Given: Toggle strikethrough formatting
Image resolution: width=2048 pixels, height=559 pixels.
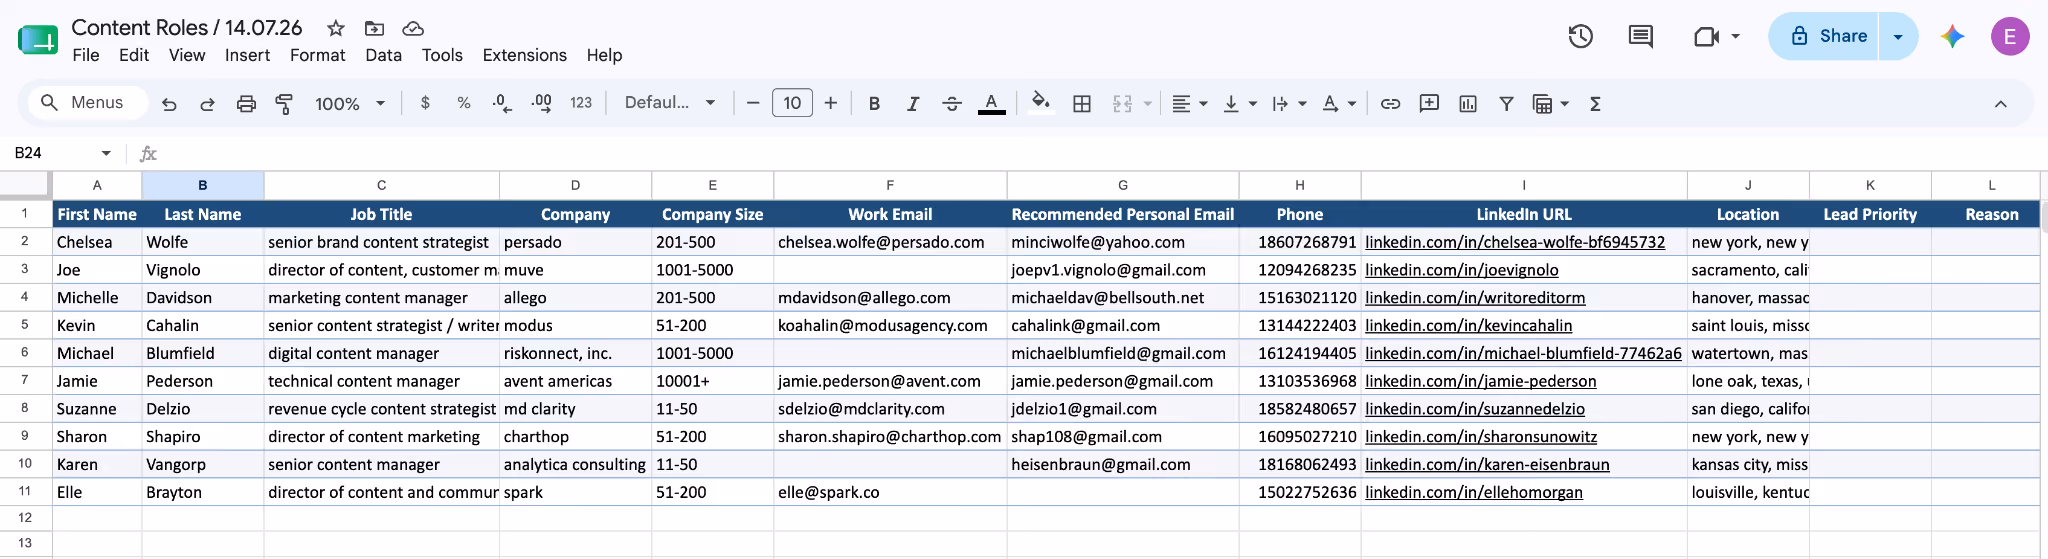Looking at the screenshot, I should (952, 103).
